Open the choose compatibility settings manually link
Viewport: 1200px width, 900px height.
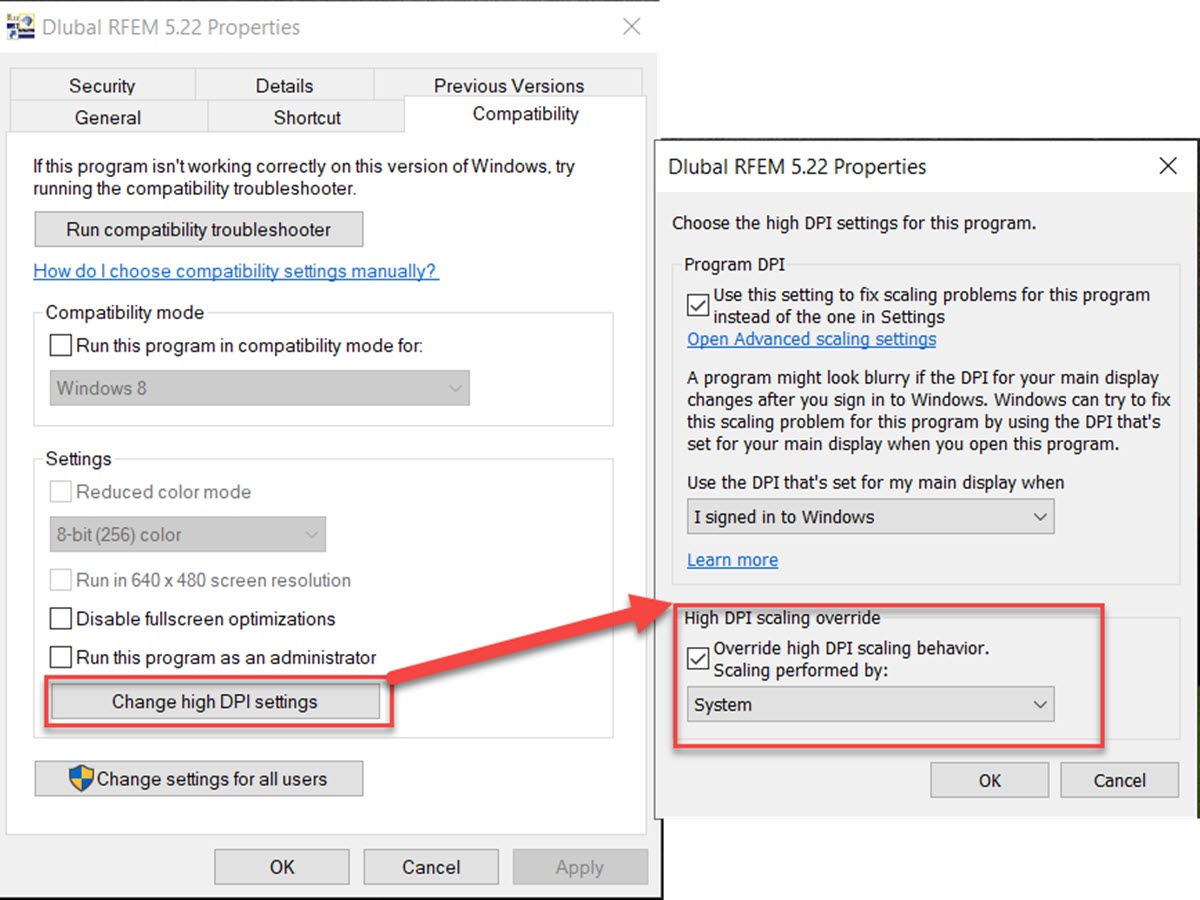pyautogui.click(x=236, y=271)
